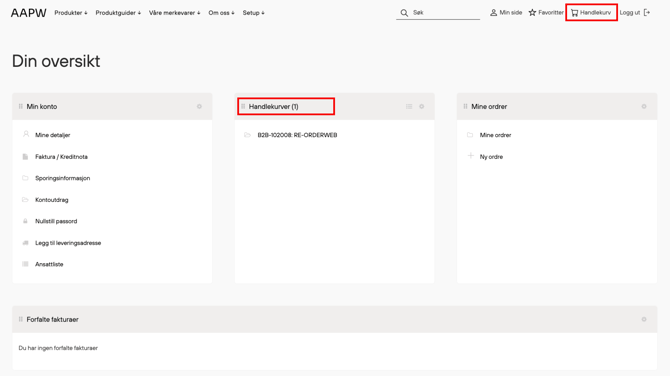Viewport: 670px width, 376px height.
Task: Click truck icon beside Legg til leveringsadresse
Action: (x=25, y=243)
